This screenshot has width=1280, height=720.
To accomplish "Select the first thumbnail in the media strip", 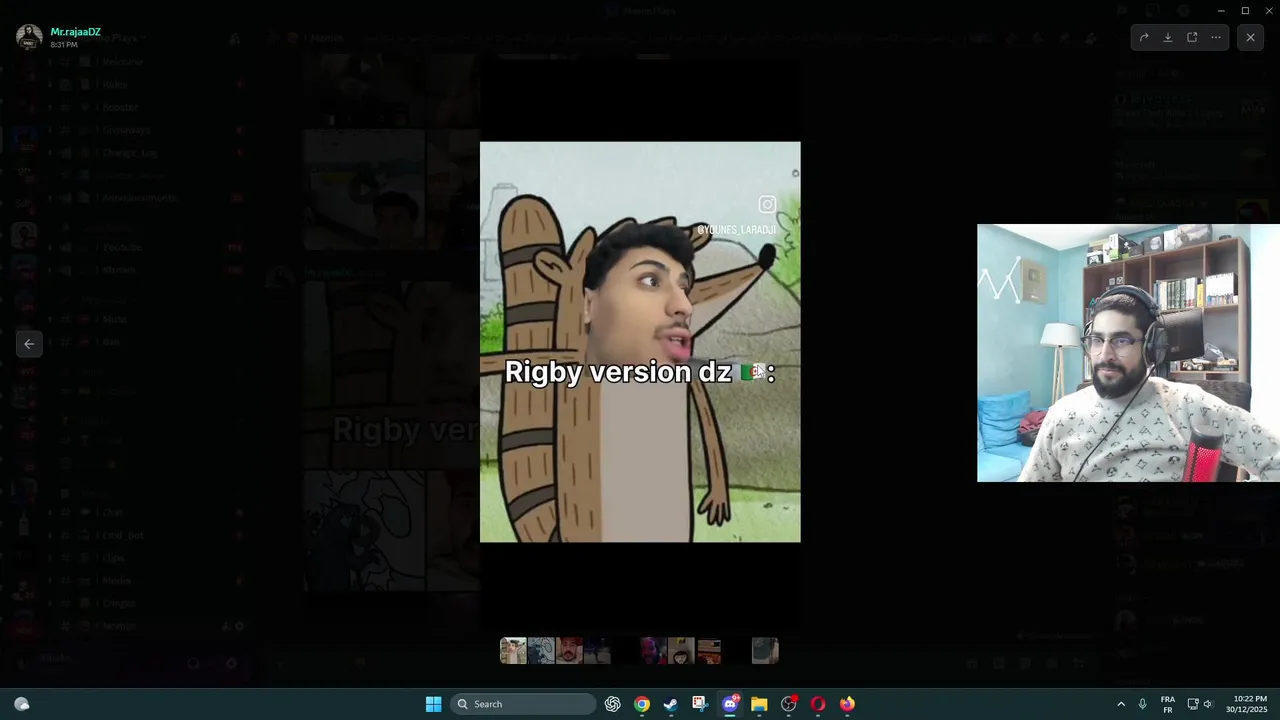I will coord(513,651).
